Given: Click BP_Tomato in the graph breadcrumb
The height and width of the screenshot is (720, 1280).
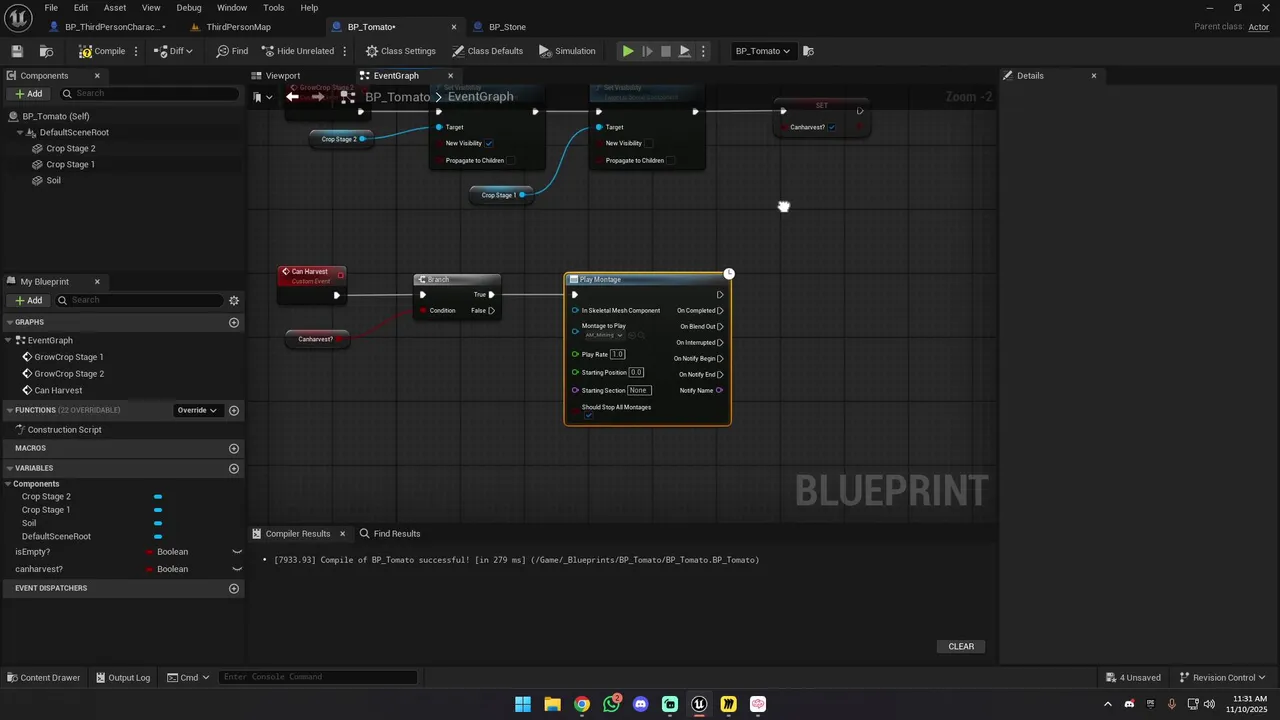Looking at the screenshot, I should click(397, 97).
